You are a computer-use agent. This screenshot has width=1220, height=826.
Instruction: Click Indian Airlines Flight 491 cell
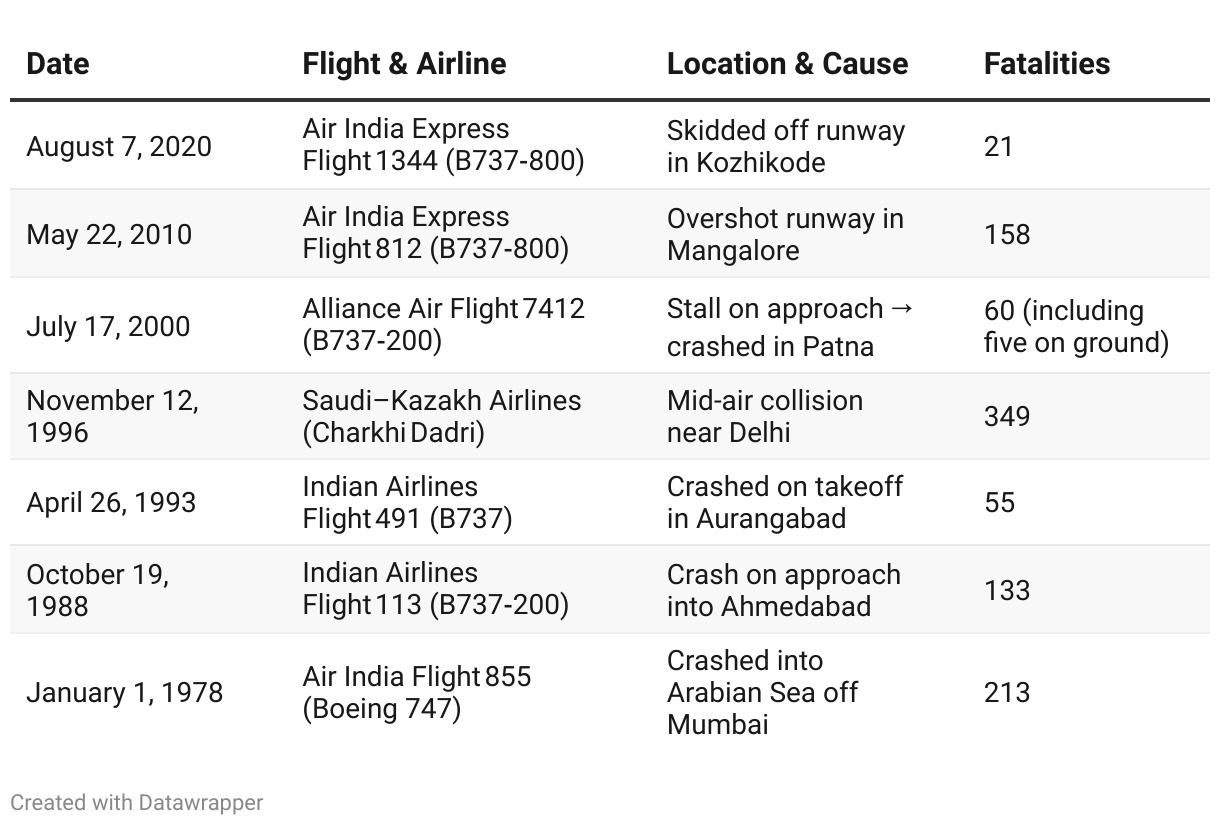[x=407, y=502]
